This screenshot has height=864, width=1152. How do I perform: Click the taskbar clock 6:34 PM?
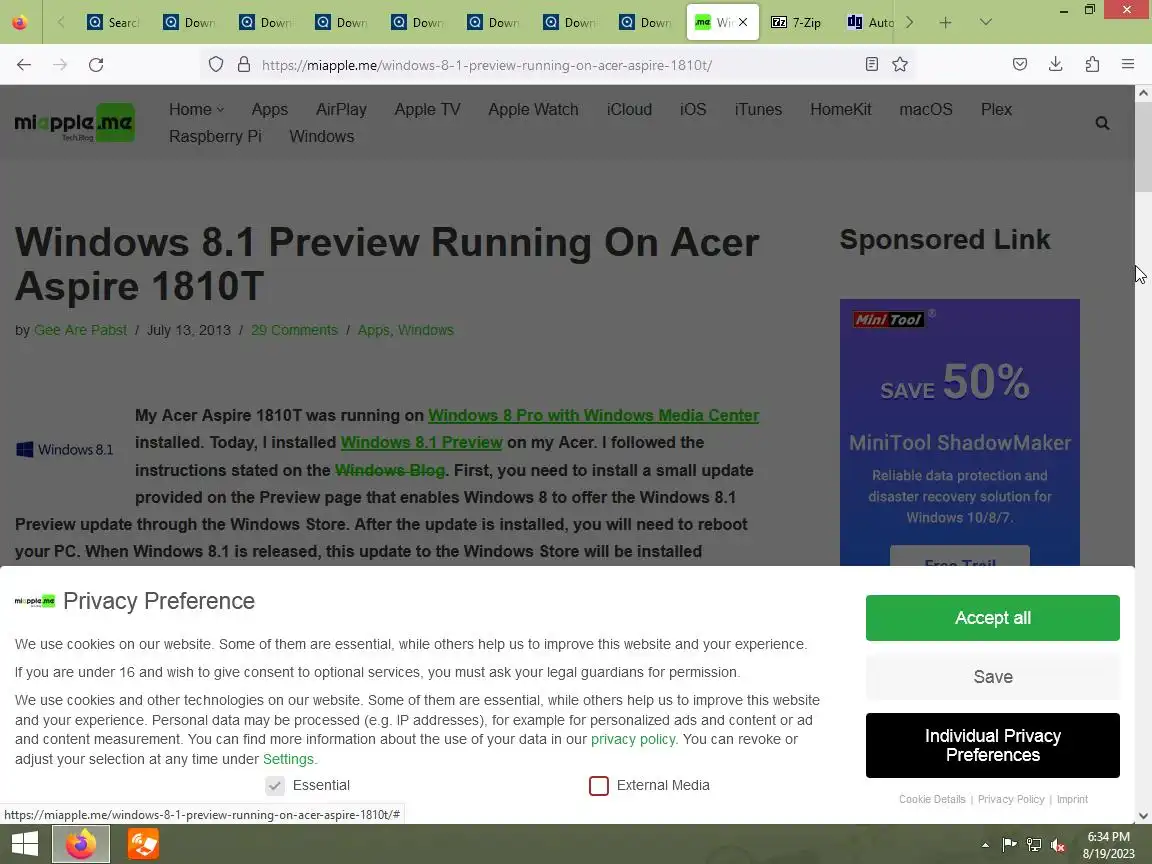[1108, 837]
